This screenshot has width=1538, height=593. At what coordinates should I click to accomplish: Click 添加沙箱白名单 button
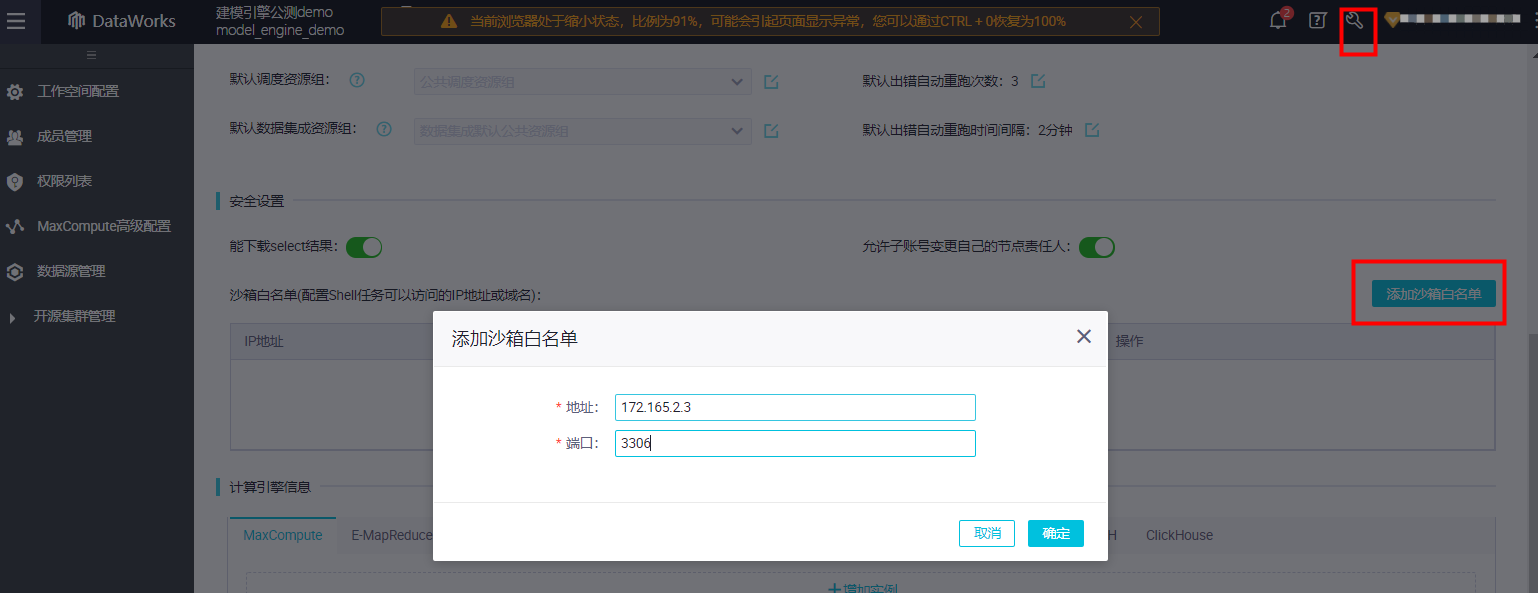(1433, 294)
